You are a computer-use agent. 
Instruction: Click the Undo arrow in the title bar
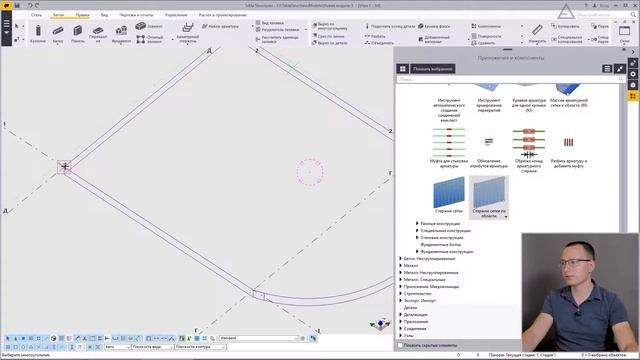point(30,5)
